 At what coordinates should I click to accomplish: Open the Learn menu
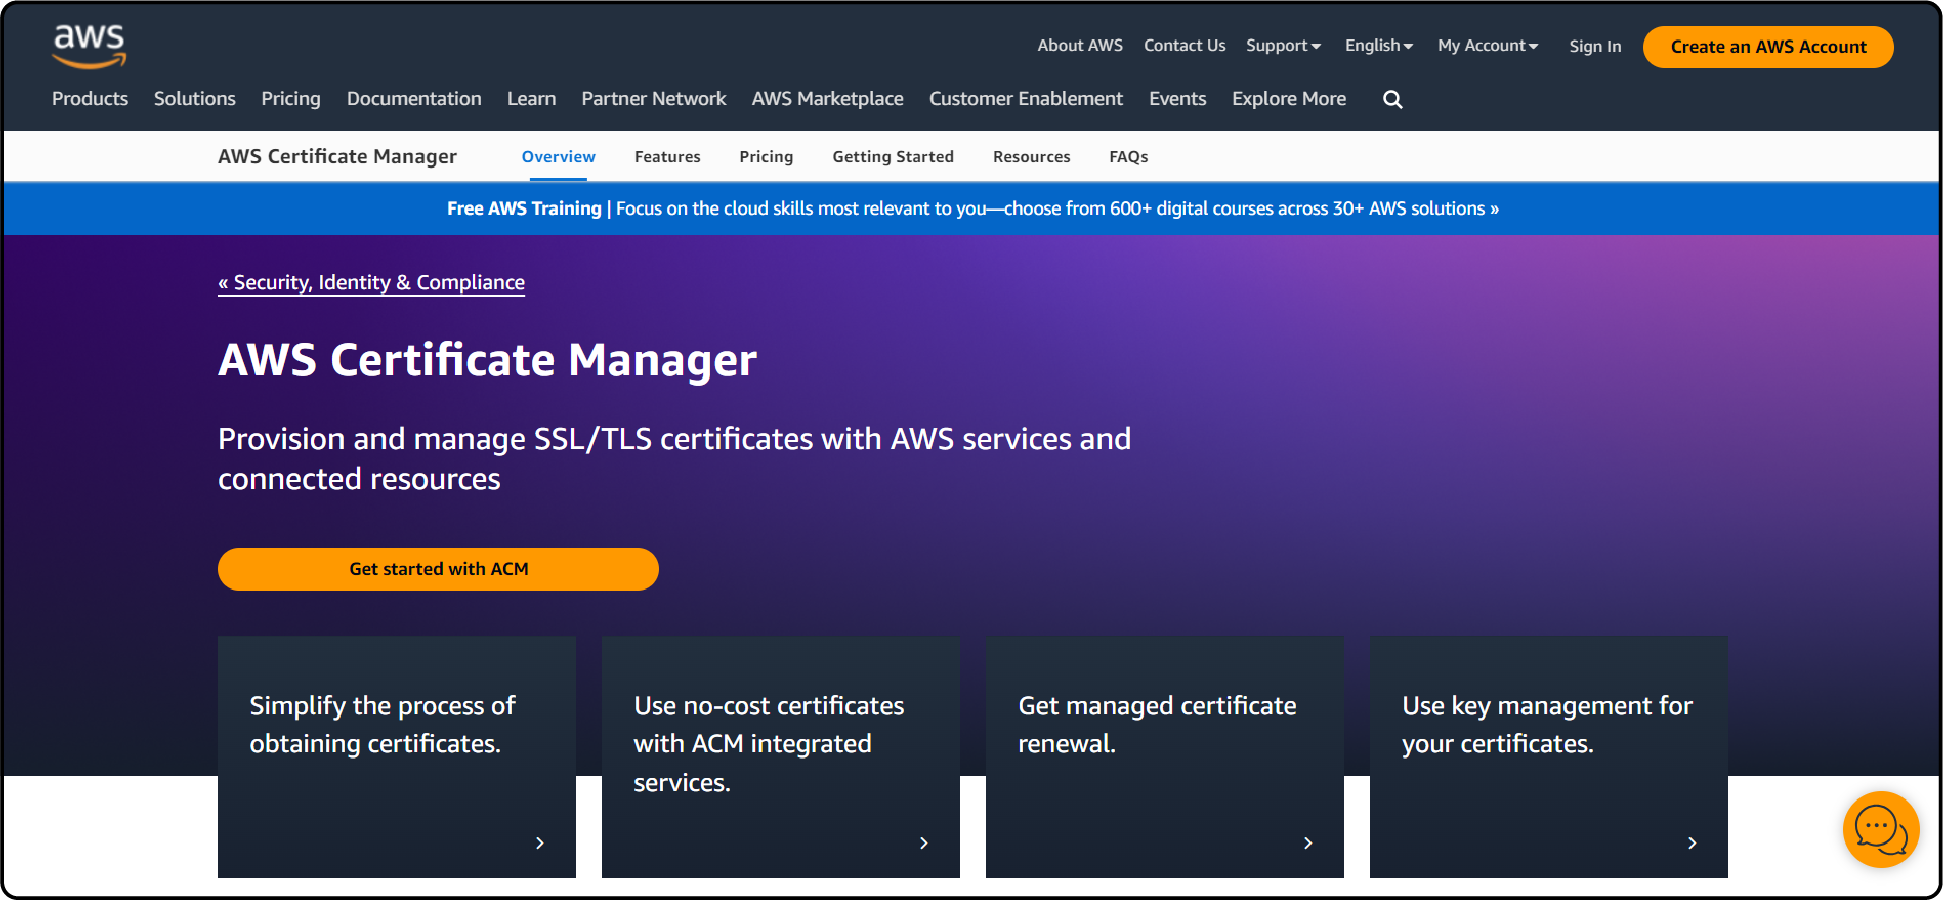point(531,99)
